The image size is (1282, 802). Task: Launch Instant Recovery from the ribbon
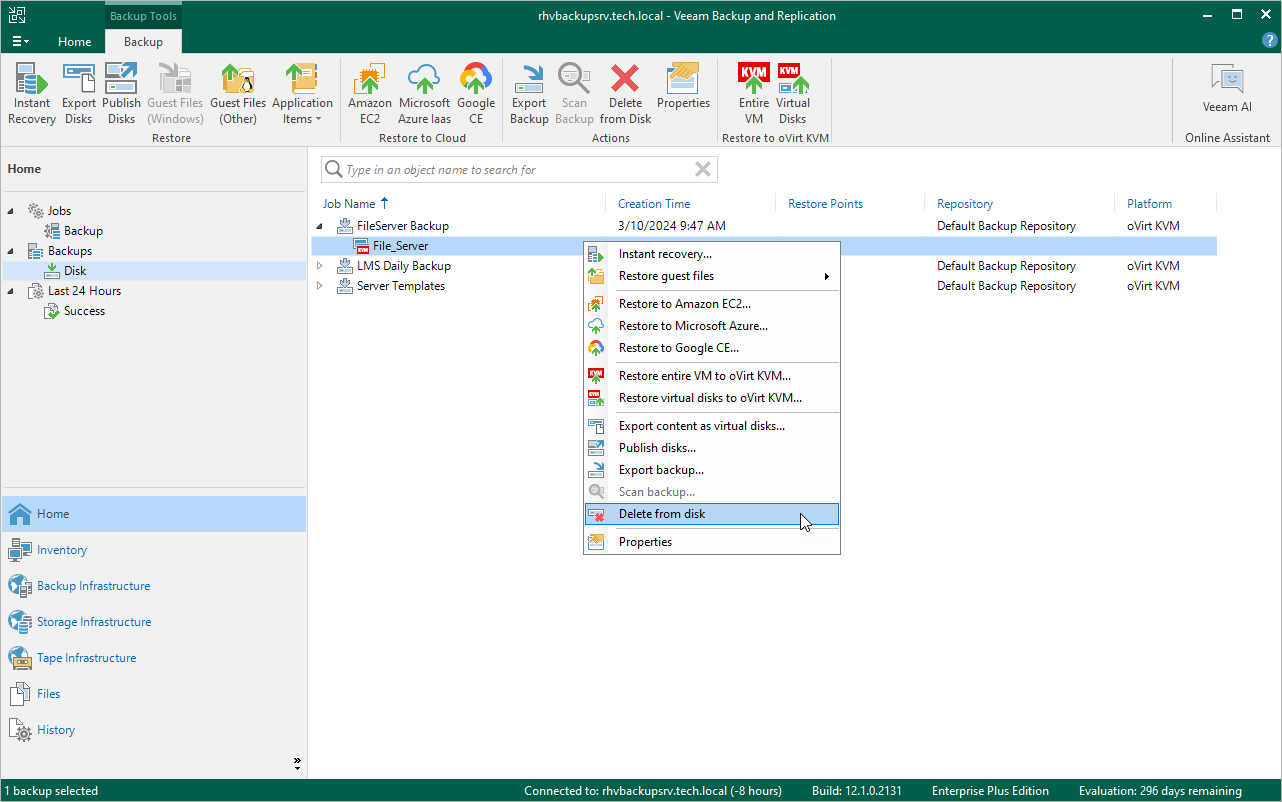32,94
